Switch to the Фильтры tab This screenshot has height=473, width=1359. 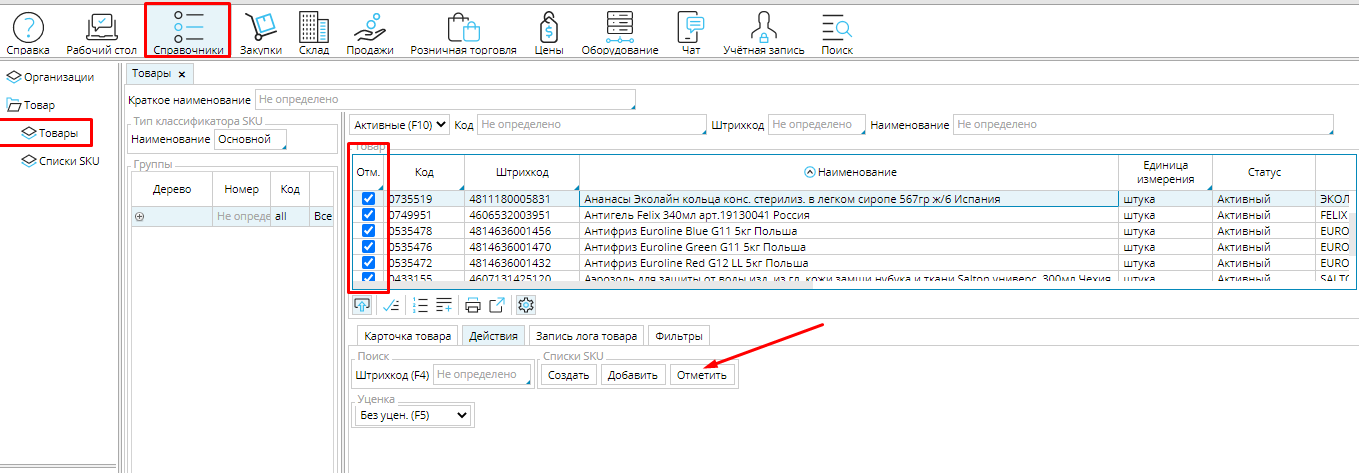tap(678, 336)
